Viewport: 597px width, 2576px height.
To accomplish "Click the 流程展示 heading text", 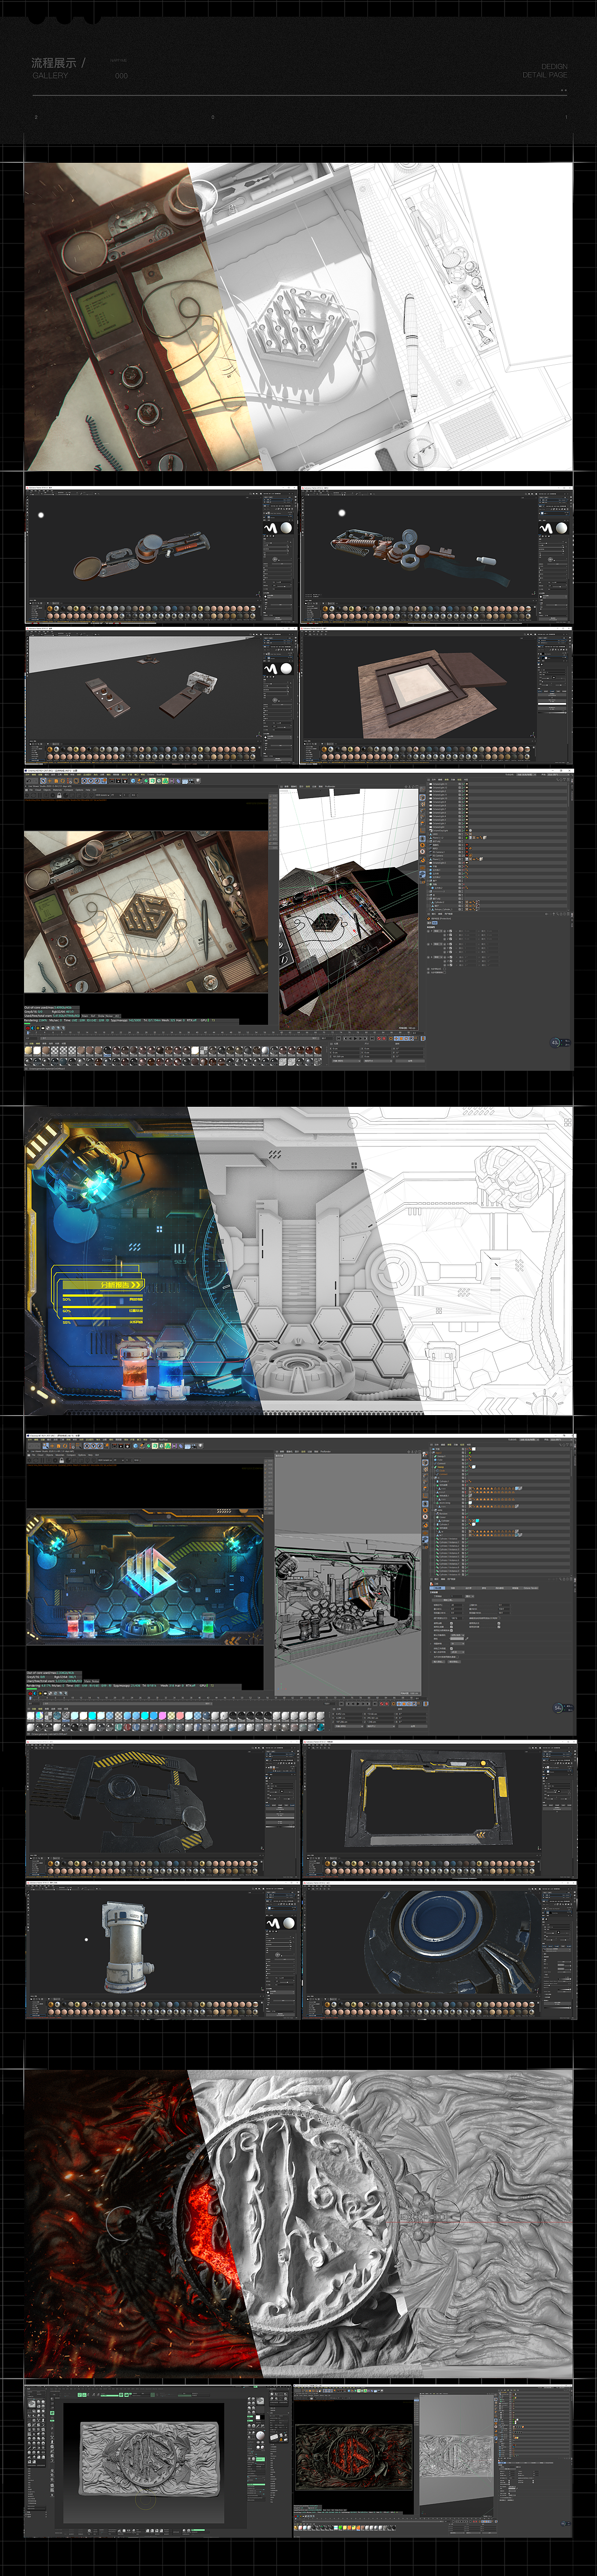I will point(53,62).
